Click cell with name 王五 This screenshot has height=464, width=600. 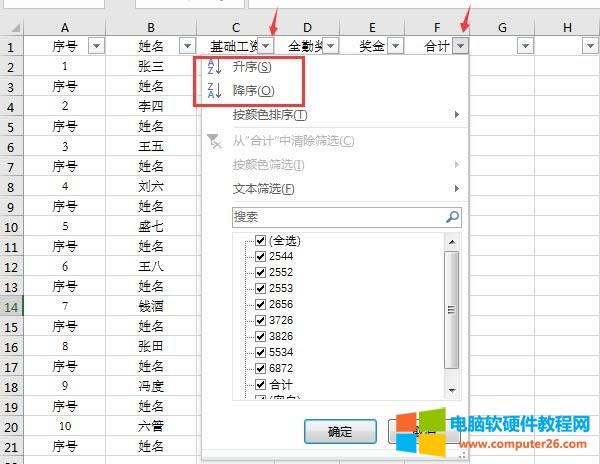coord(151,146)
